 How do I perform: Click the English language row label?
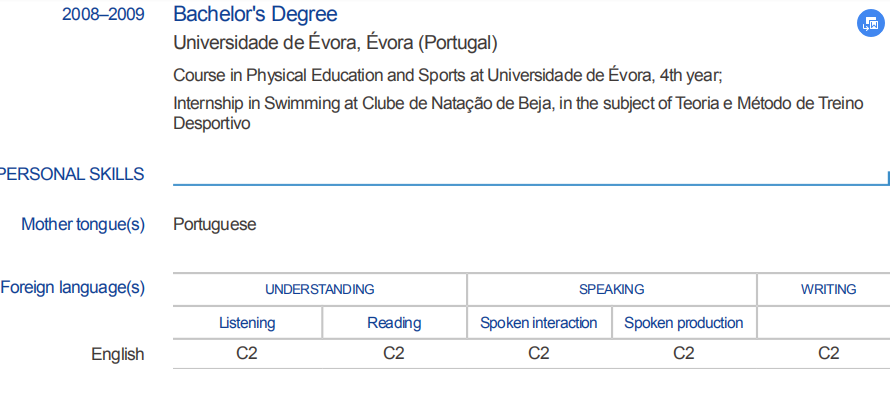coord(117,354)
